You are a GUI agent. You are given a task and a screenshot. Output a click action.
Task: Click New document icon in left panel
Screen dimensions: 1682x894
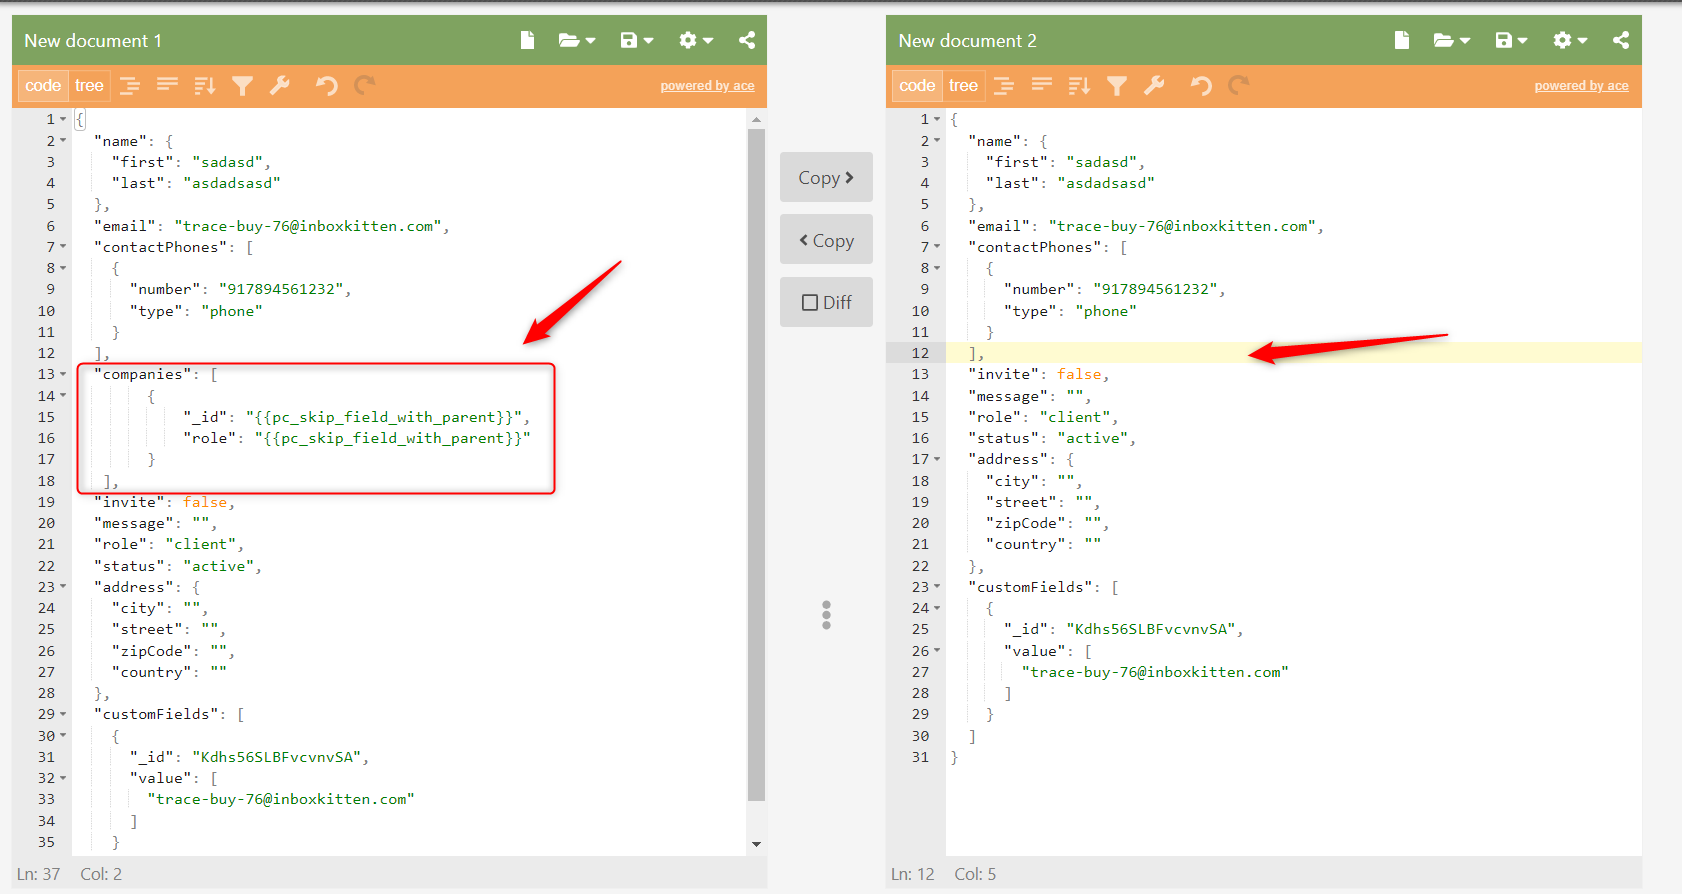coord(527,40)
